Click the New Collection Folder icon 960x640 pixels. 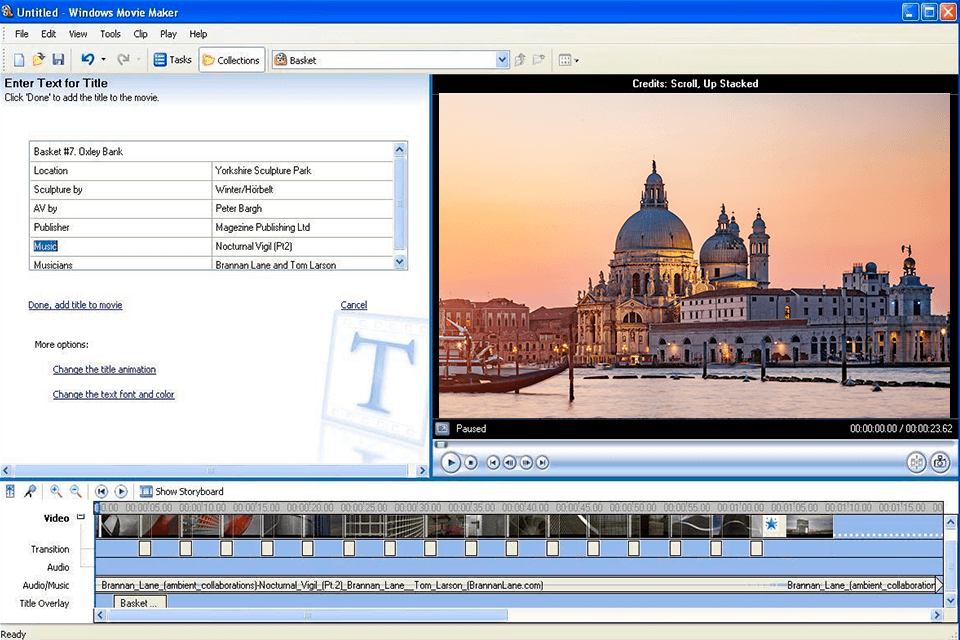pos(539,59)
